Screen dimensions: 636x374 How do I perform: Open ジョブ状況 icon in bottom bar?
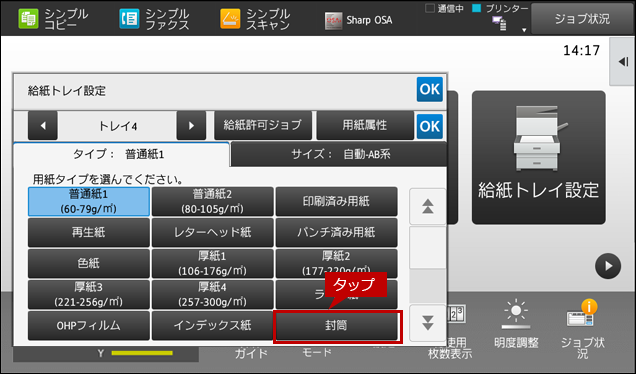582,329
